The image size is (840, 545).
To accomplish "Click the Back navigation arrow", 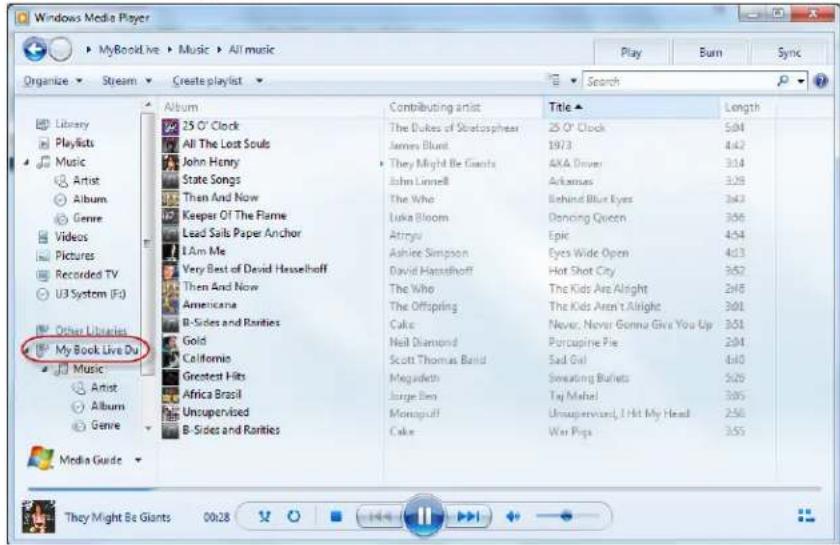I will coord(35,49).
